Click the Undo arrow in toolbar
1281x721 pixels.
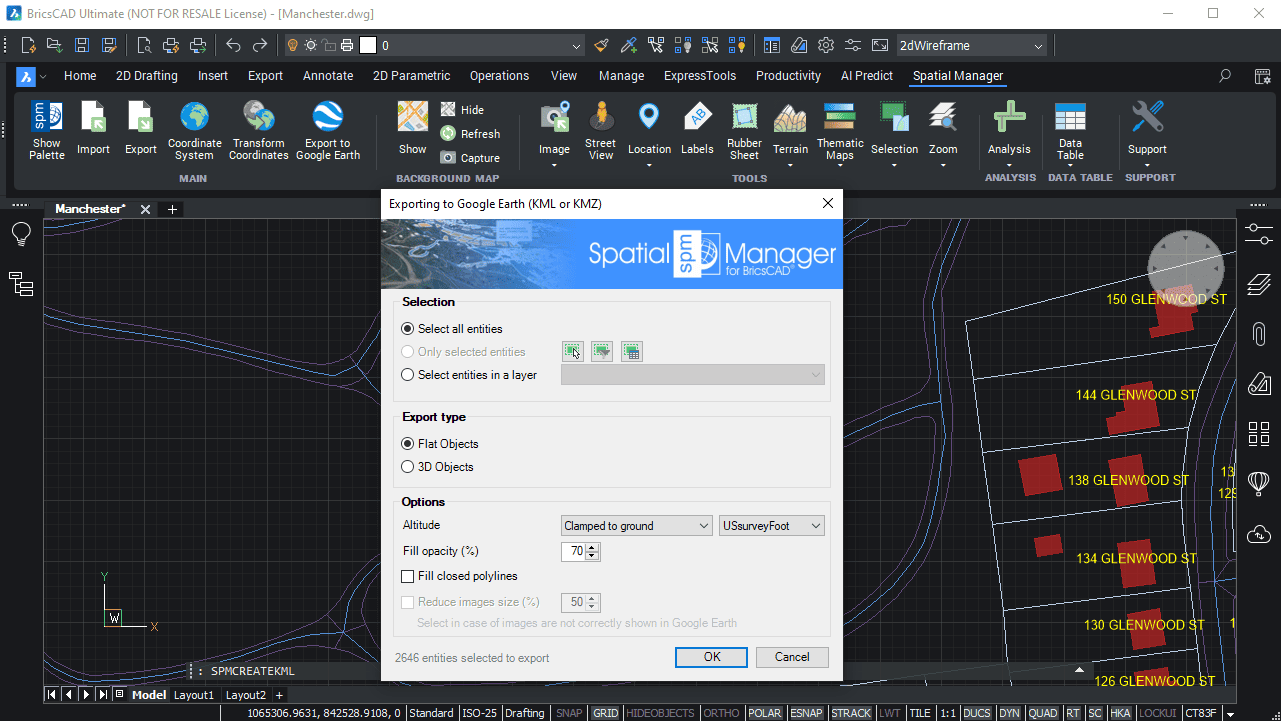233,45
